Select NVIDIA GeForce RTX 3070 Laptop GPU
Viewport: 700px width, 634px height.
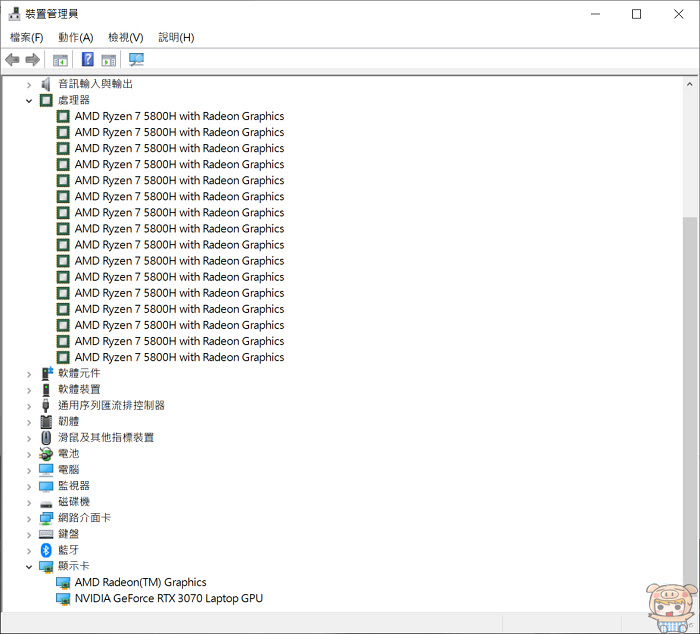click(169, 598)
